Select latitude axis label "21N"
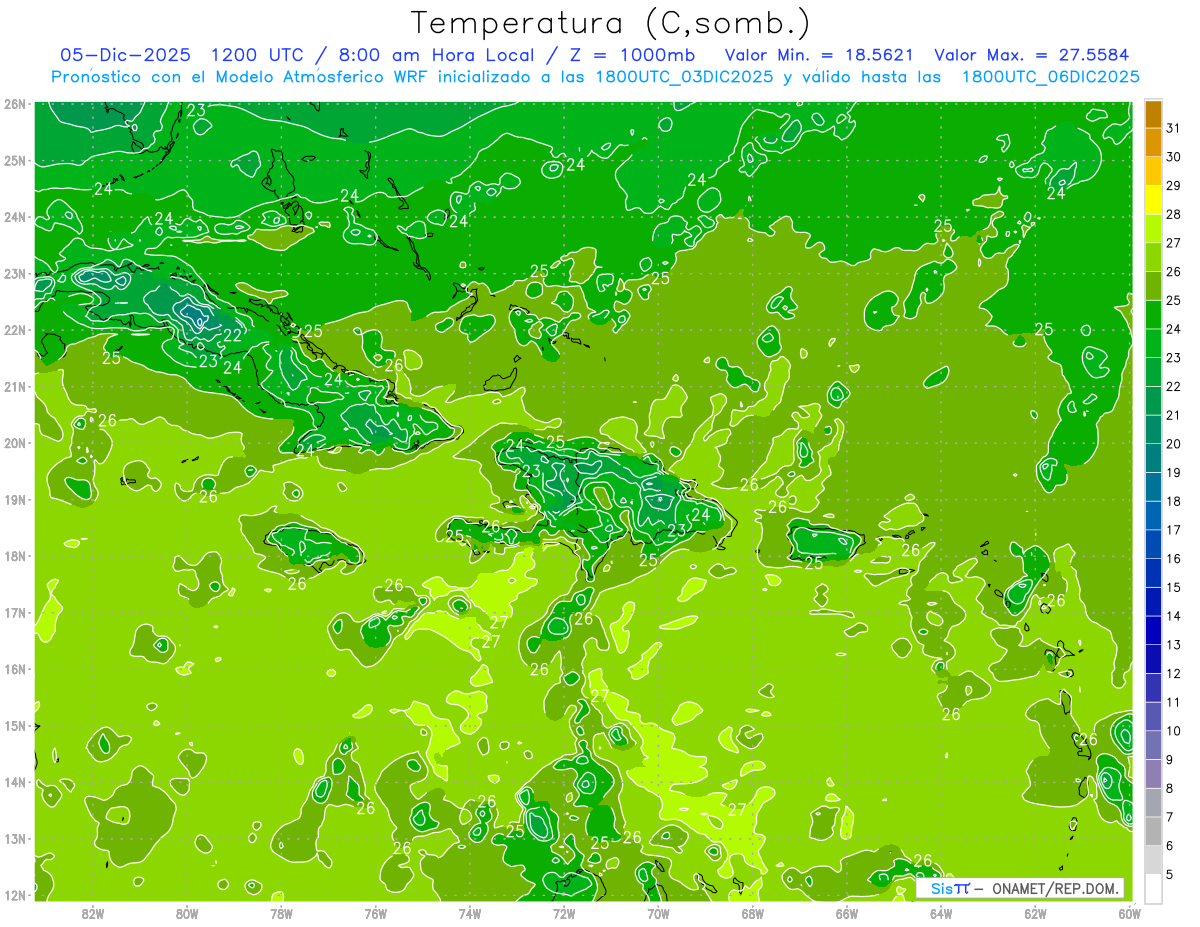This screenshot has width=1200, height=927. click(14, 387)
